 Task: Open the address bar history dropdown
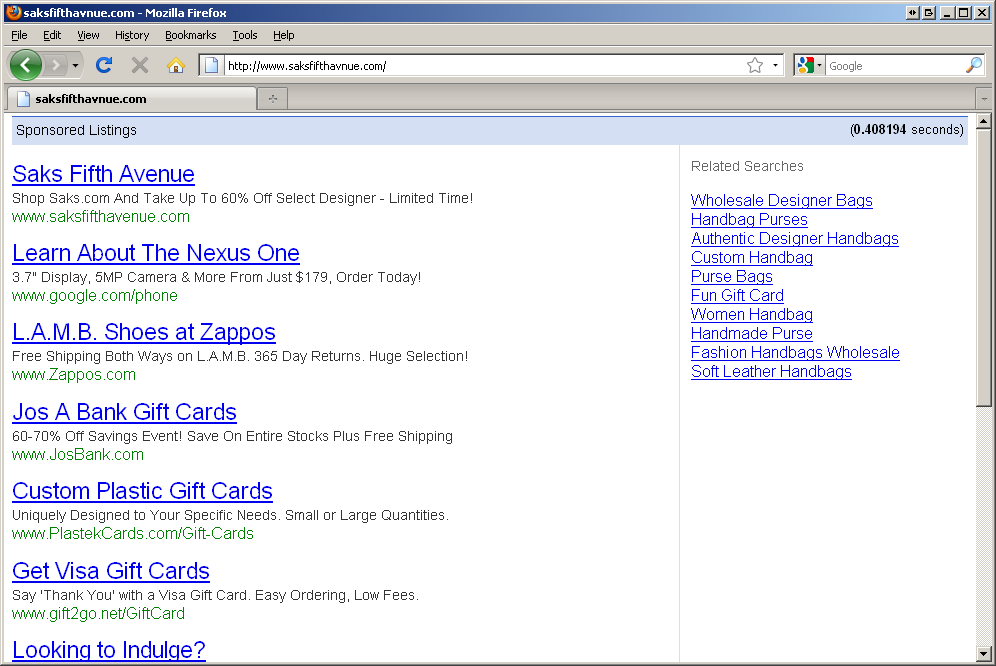coord(775,65)
